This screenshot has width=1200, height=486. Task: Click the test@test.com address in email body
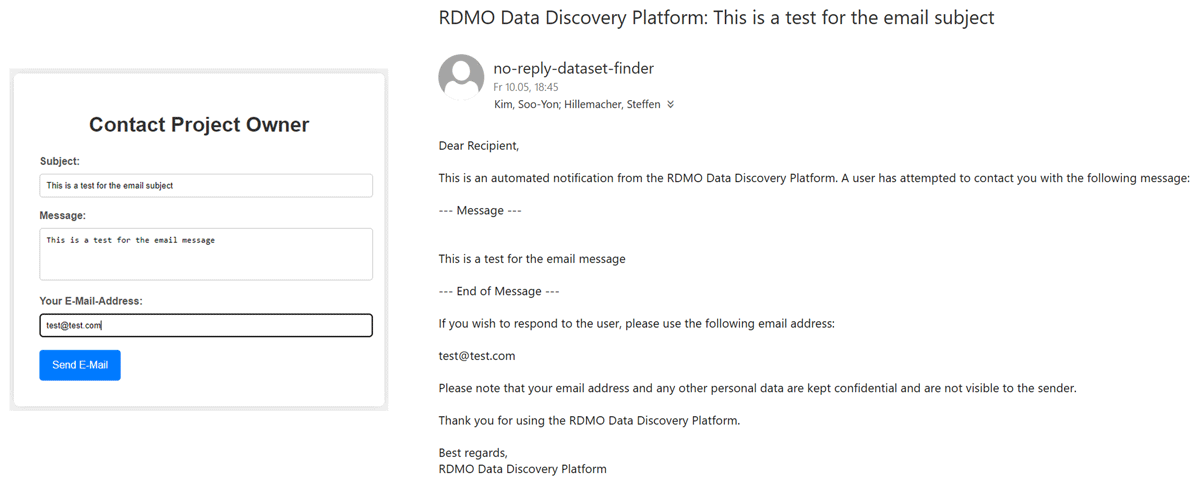click(x=477, y=356)
